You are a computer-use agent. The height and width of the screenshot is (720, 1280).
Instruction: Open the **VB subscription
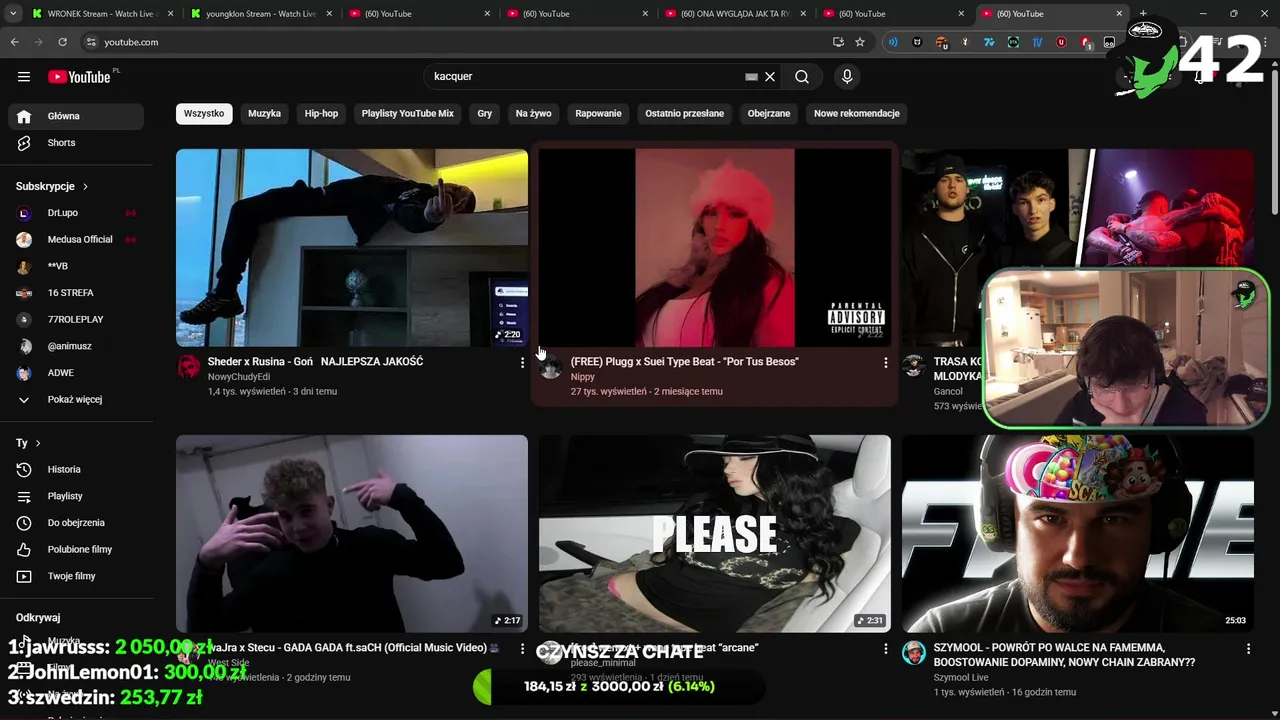[x=76, y=266]
